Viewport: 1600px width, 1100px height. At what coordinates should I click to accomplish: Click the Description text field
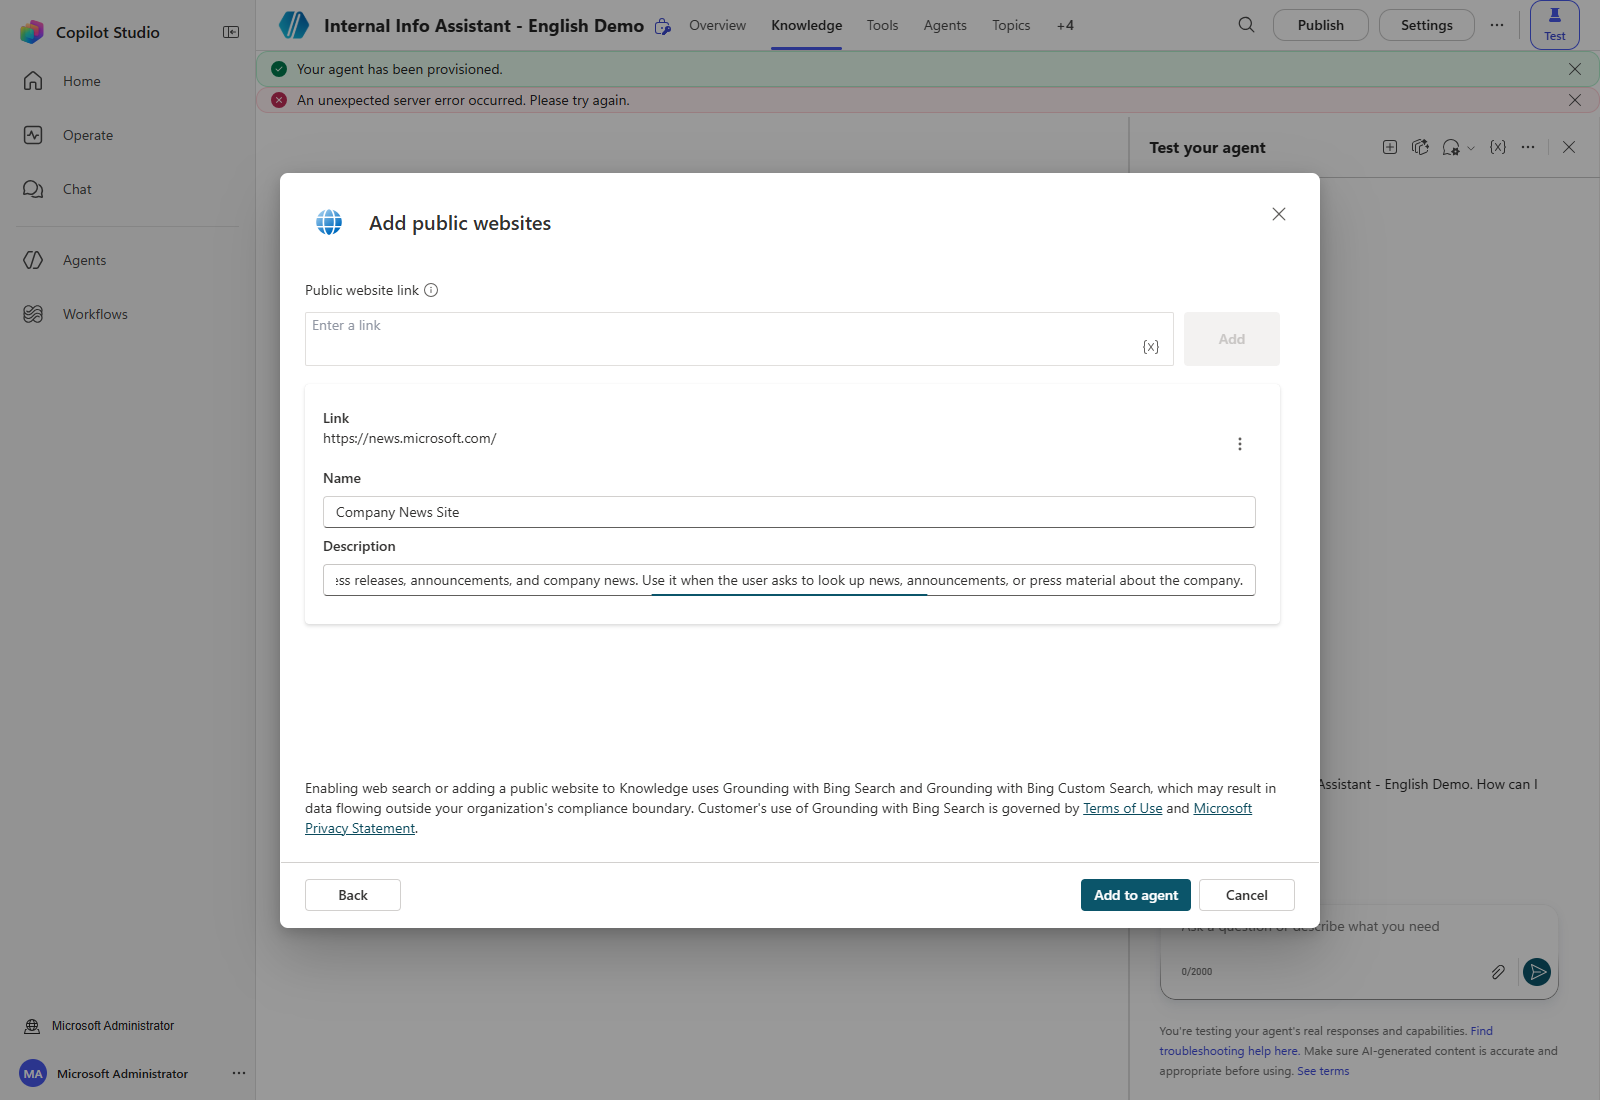point(789,580)
